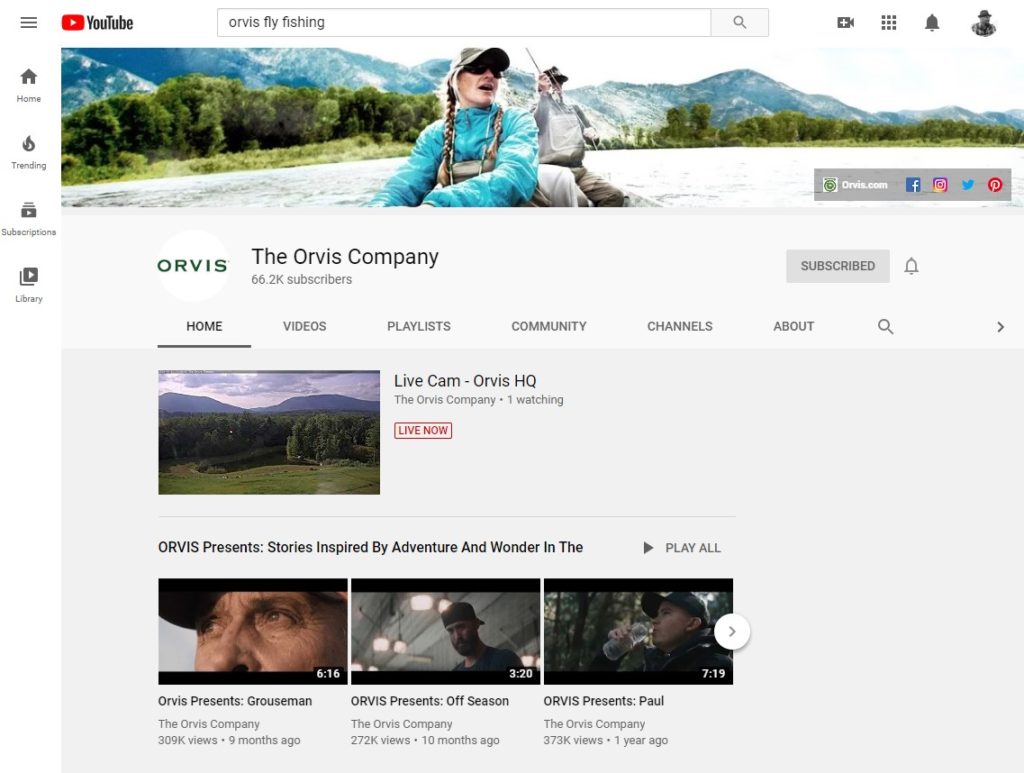
Task: Click The Orvis Company under Grouseman
Action: [209, 723]
